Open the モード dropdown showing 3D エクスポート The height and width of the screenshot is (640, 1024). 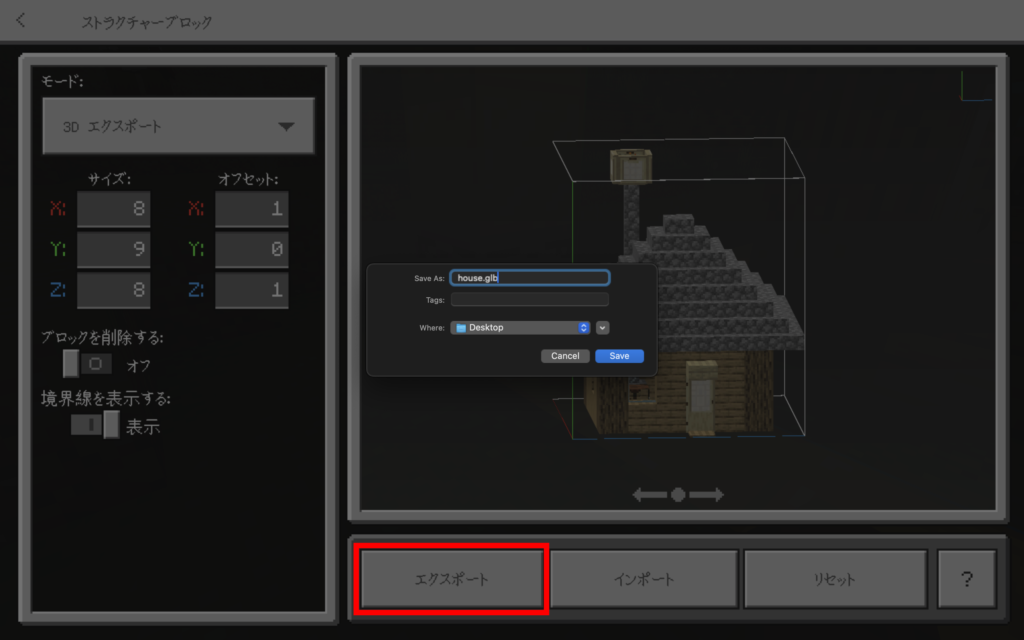(178, 127)
